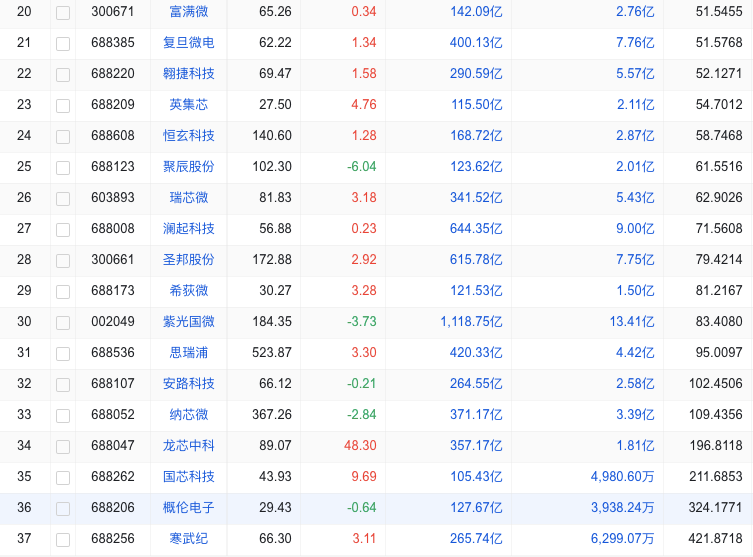Check the box in row 22 翱捷科技
Screen dimensions: 753x557
pos(63,74)
